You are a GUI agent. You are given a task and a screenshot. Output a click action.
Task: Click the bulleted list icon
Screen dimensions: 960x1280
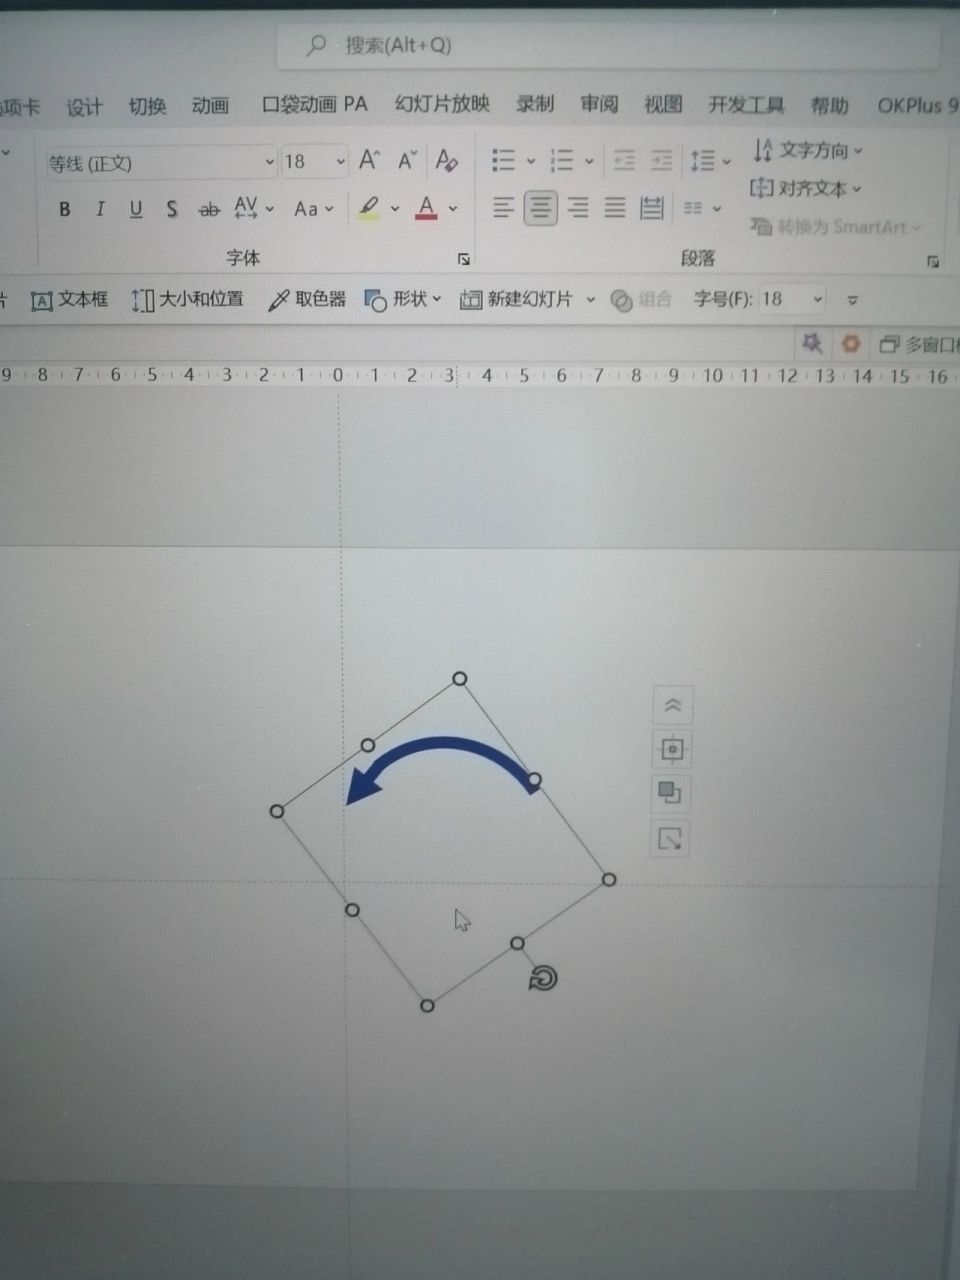click(x=503, y=160)
